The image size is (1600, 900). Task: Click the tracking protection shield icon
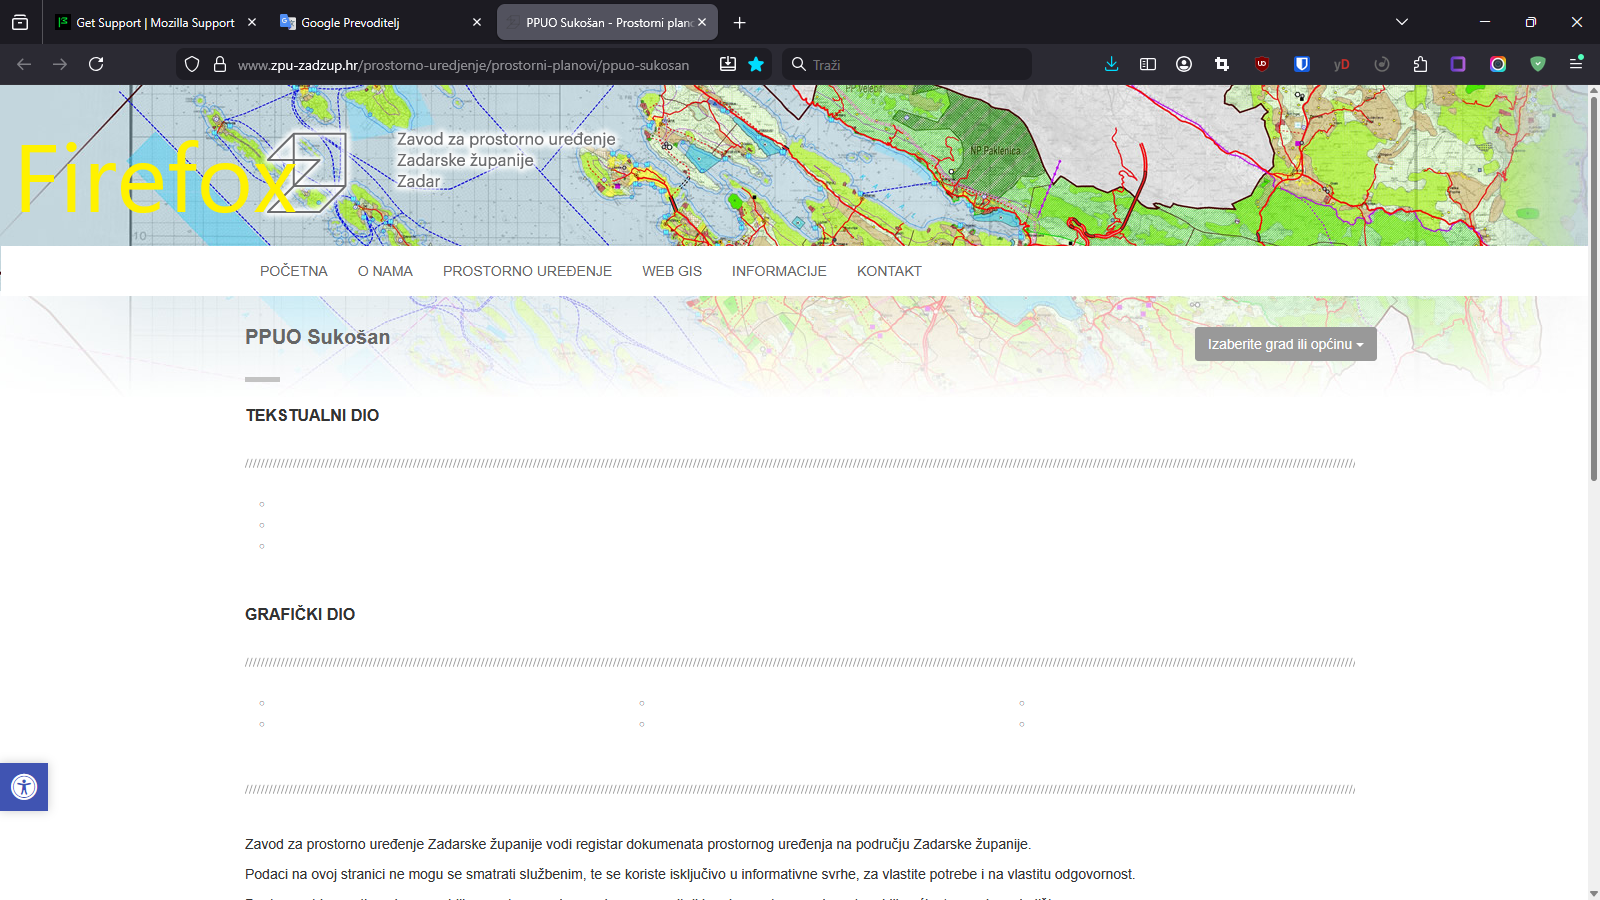pyautogui.click(x=192, y=64)
